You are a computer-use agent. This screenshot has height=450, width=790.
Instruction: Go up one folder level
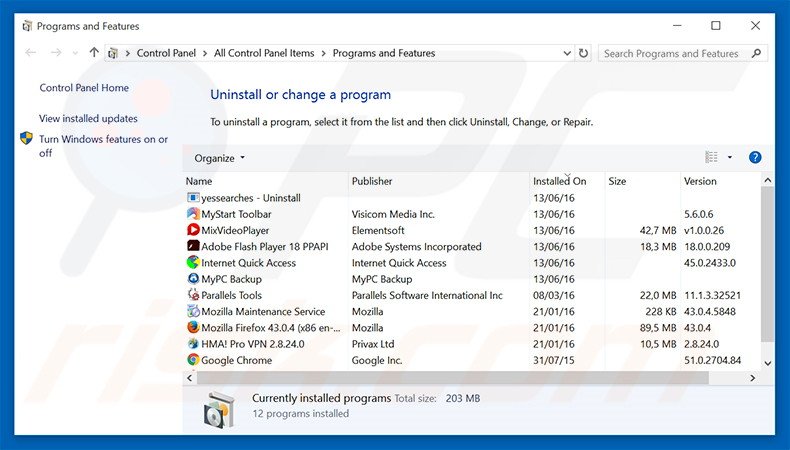[x=94, y=52]
